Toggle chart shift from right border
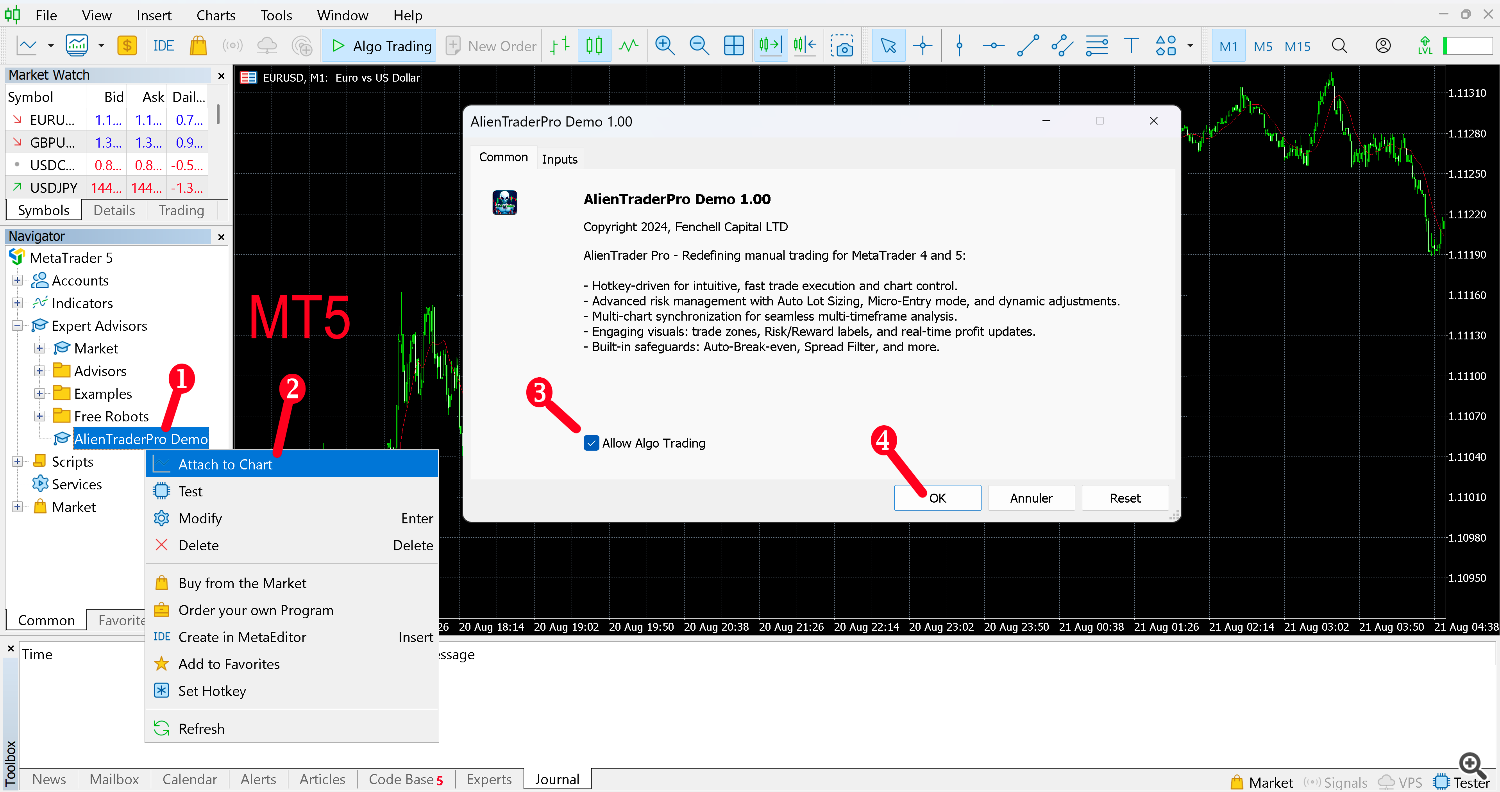This screenshot has height=792, width=1500. pos(805,45)
